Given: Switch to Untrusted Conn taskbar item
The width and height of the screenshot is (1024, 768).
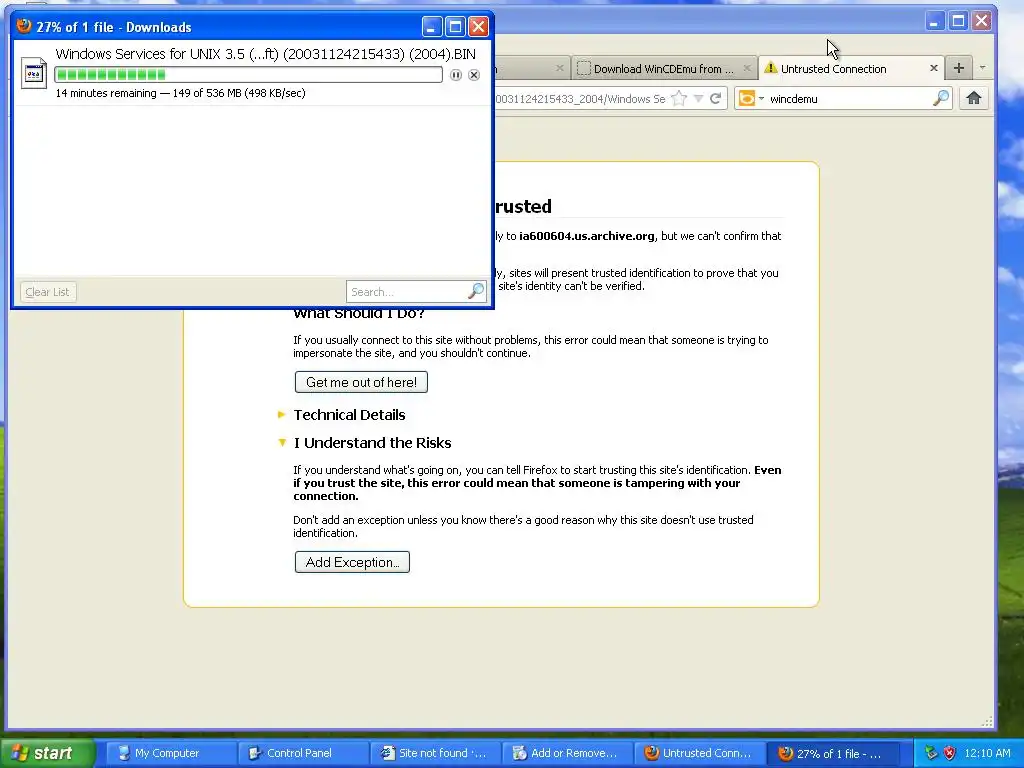Looking at the screenshot, I should [x=699, y=753].
